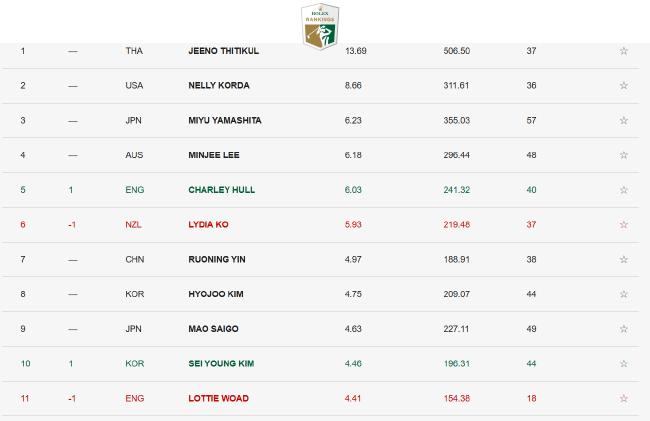Click the star icon next to Hyojoo Kim

624,294
